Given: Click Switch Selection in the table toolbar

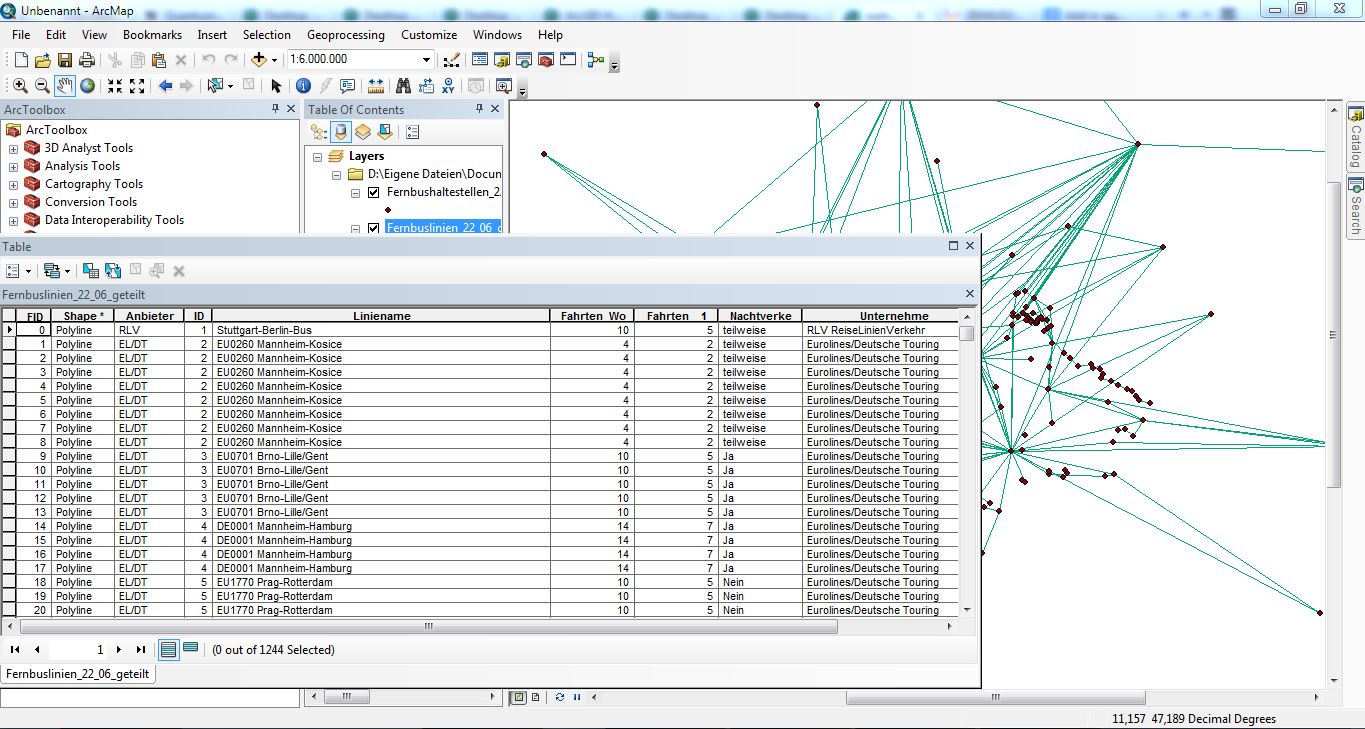Looking at the screenshot, I should (113, 271).
